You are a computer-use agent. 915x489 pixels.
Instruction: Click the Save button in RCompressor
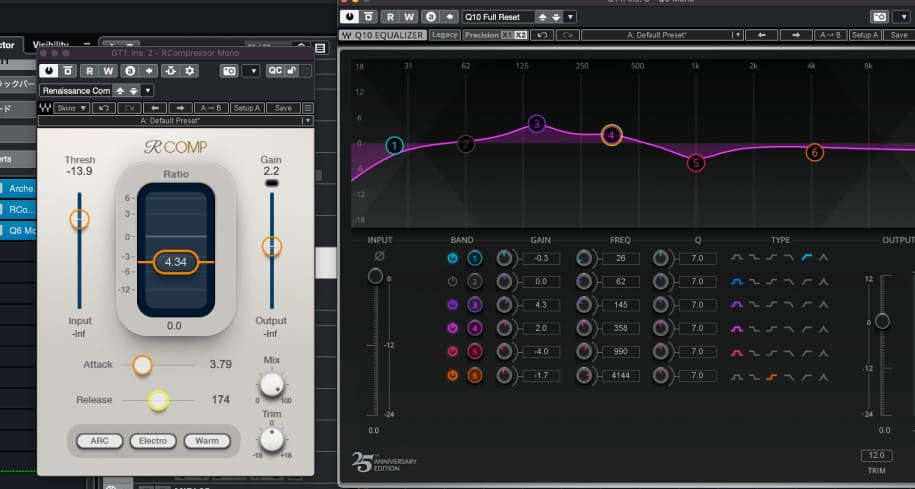click(283, 108)
